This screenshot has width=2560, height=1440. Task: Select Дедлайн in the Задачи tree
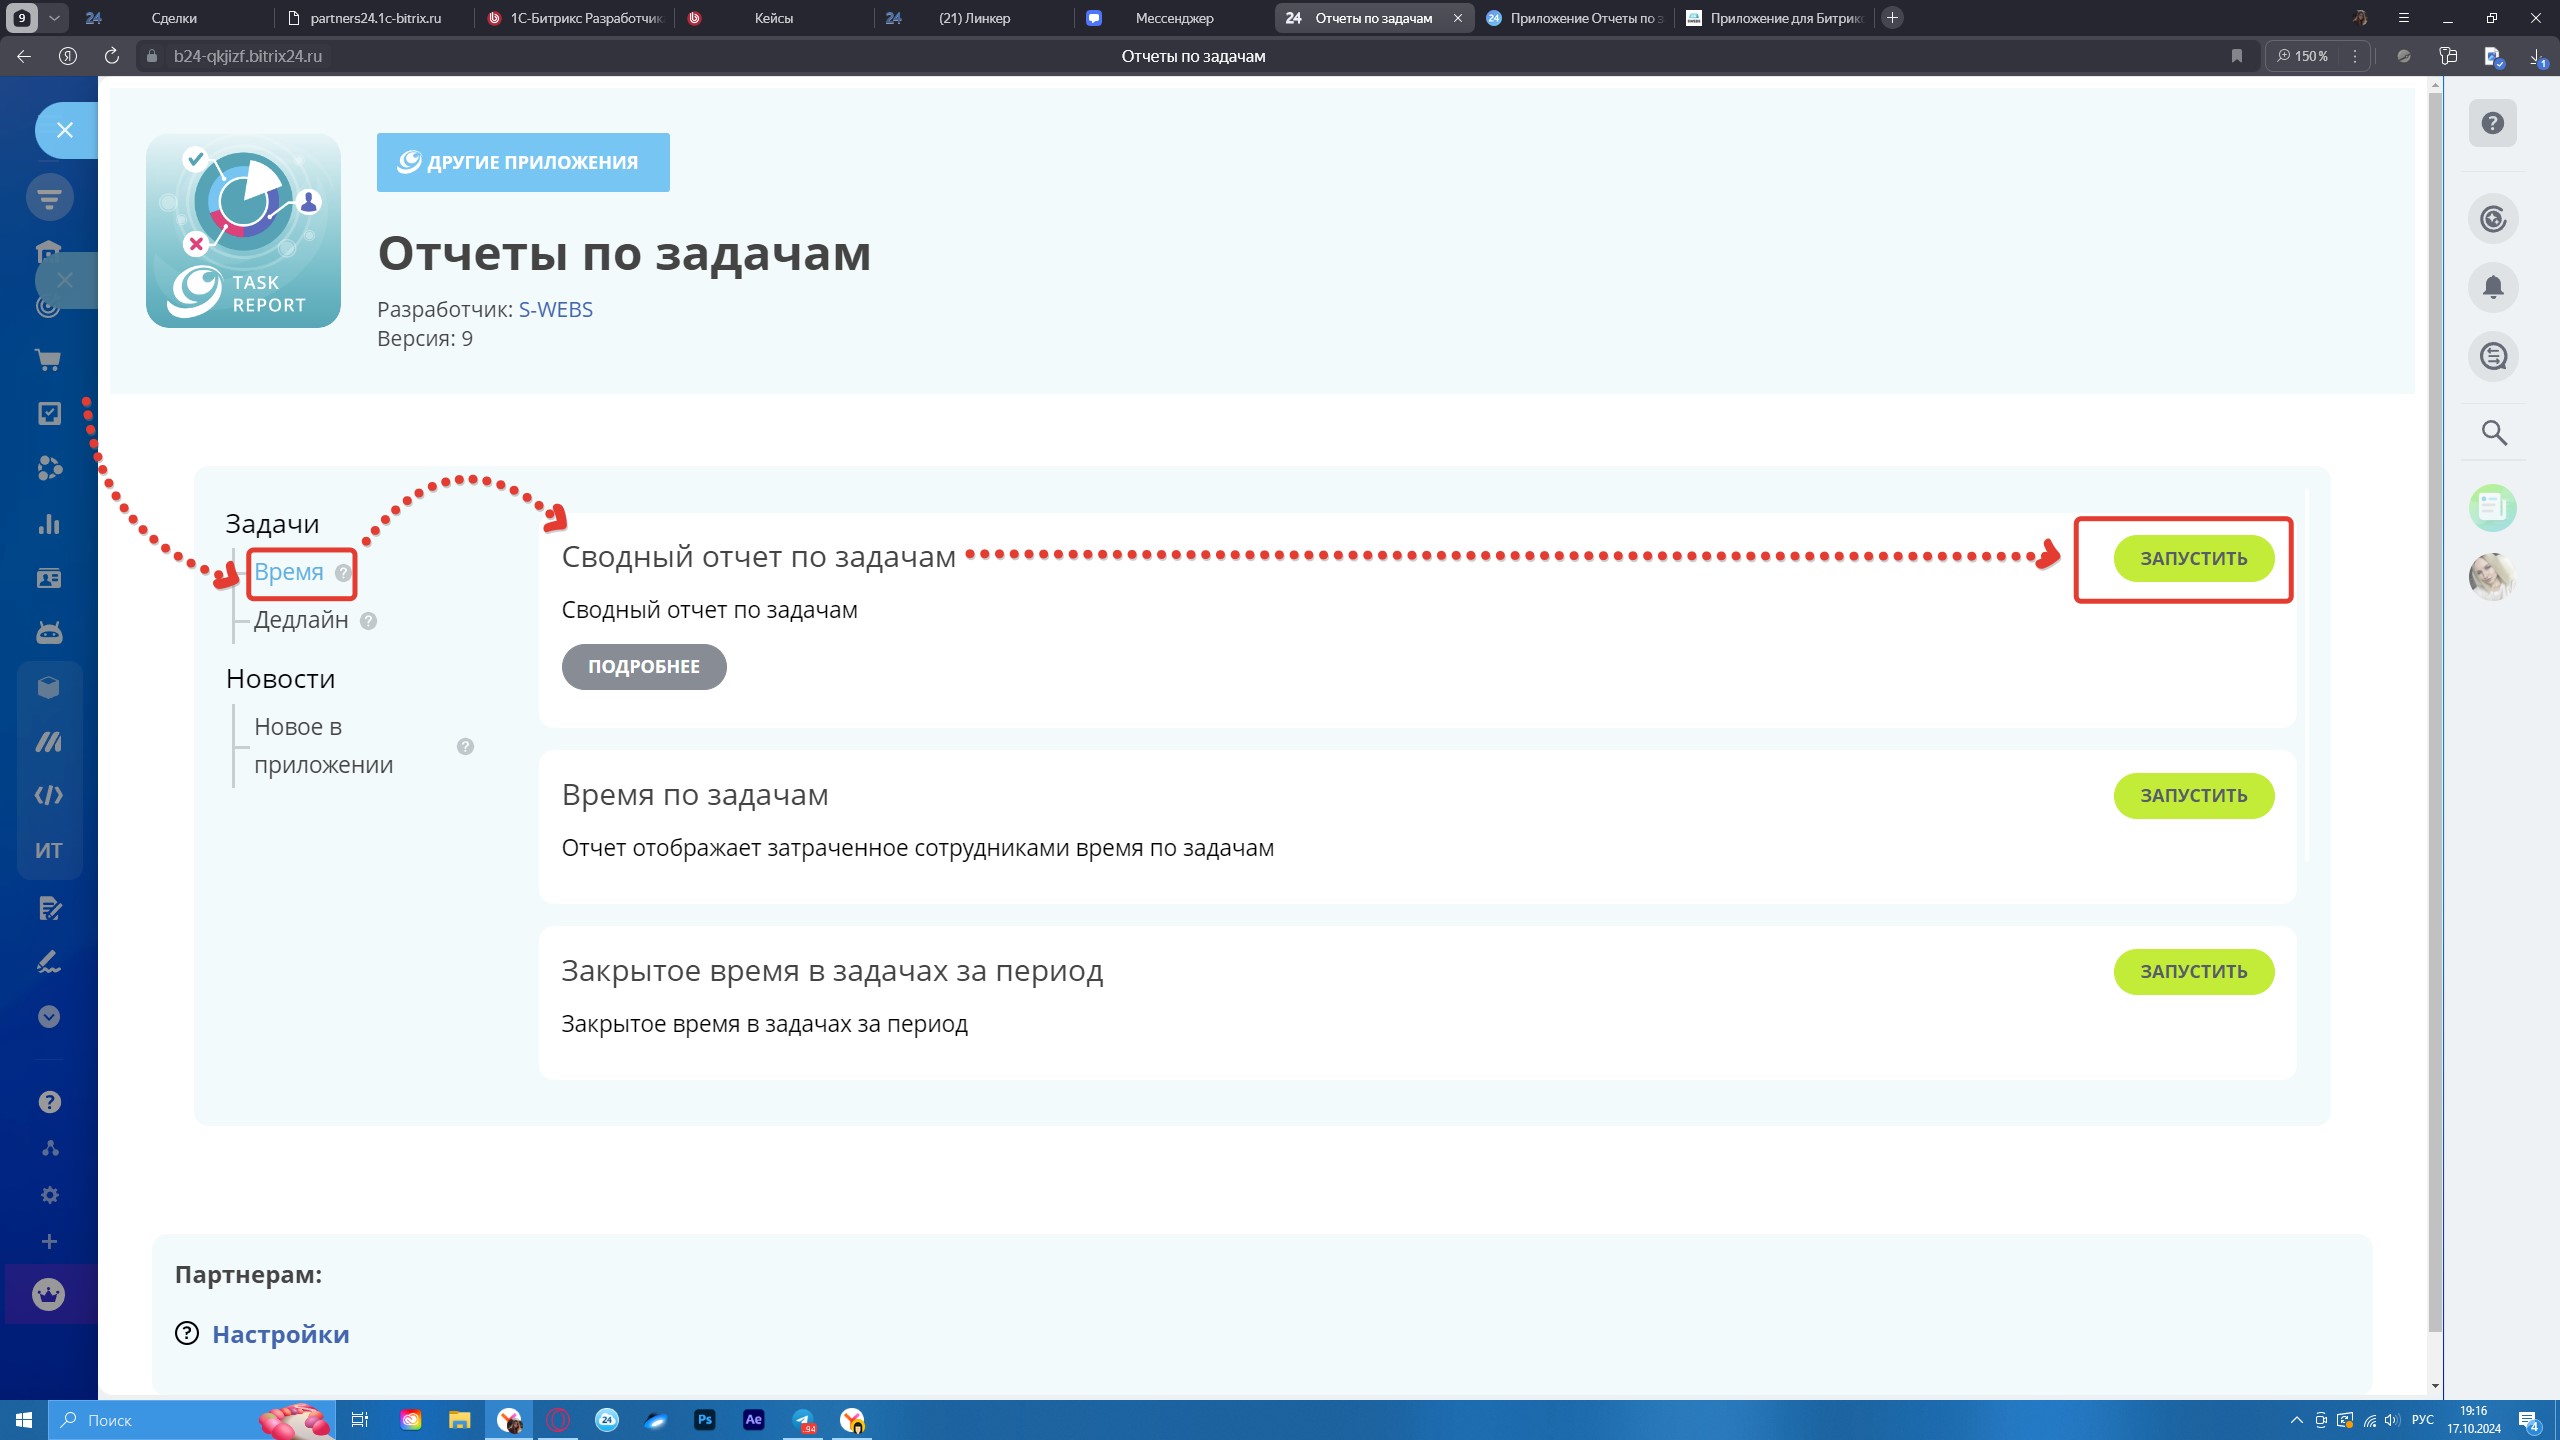point(301,620)
